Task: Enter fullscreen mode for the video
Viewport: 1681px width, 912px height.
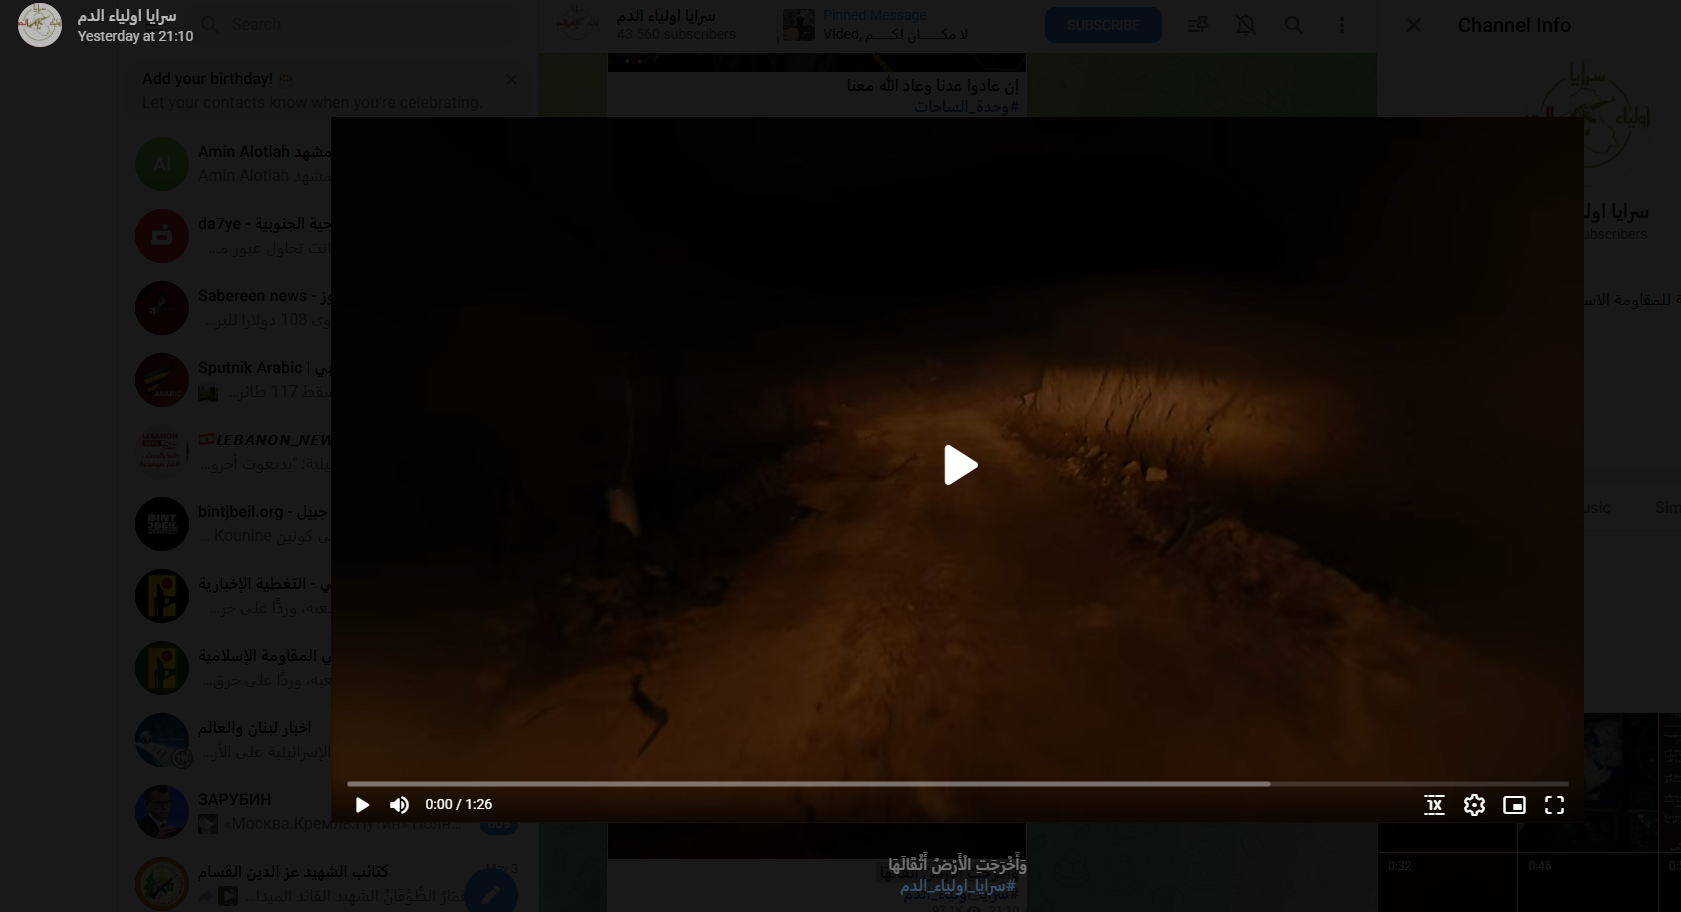Action: coord(1554,805)
